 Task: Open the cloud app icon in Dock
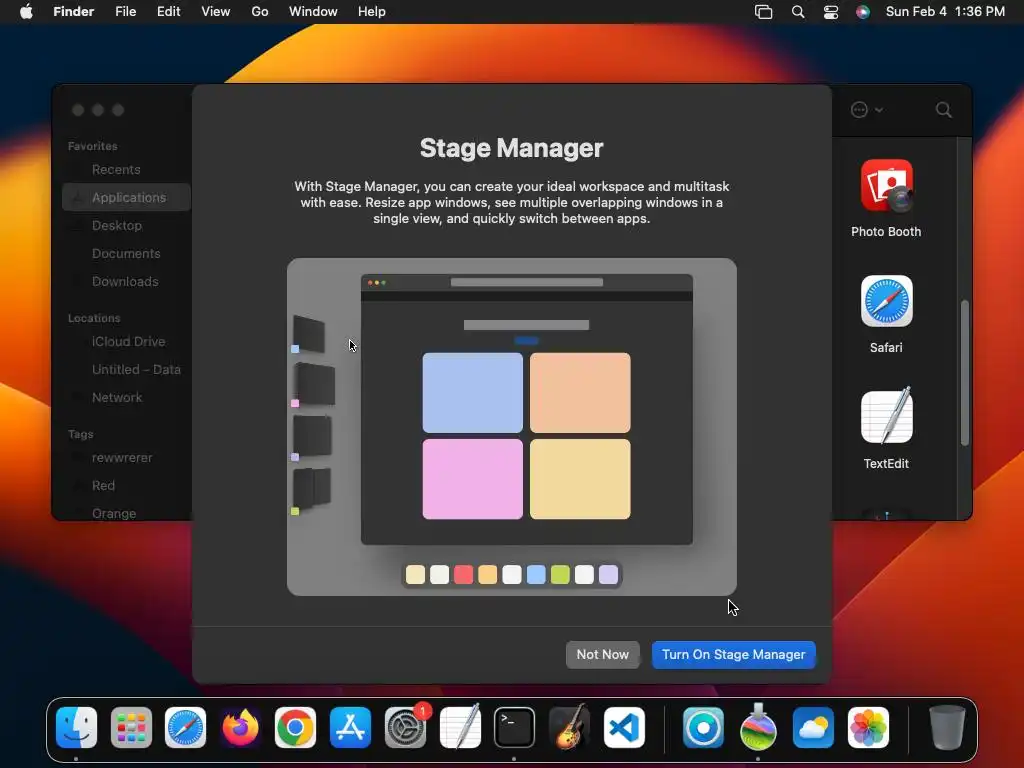813,727
